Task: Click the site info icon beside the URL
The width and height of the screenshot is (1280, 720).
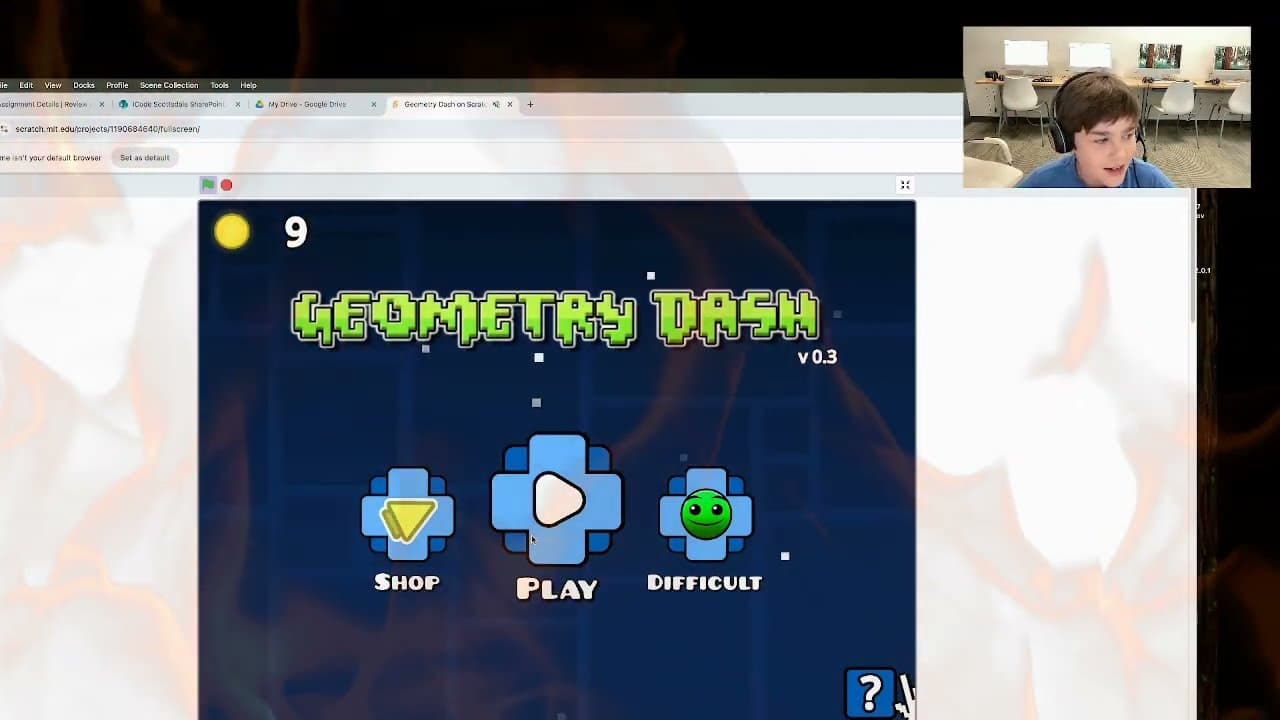Action: point(4,129)
